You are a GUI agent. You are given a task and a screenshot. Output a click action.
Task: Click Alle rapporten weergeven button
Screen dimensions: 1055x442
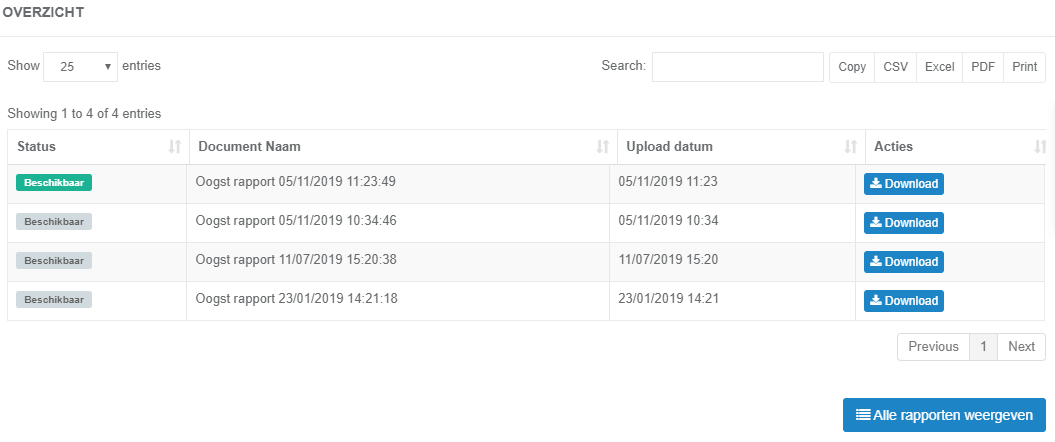point(944,415)
